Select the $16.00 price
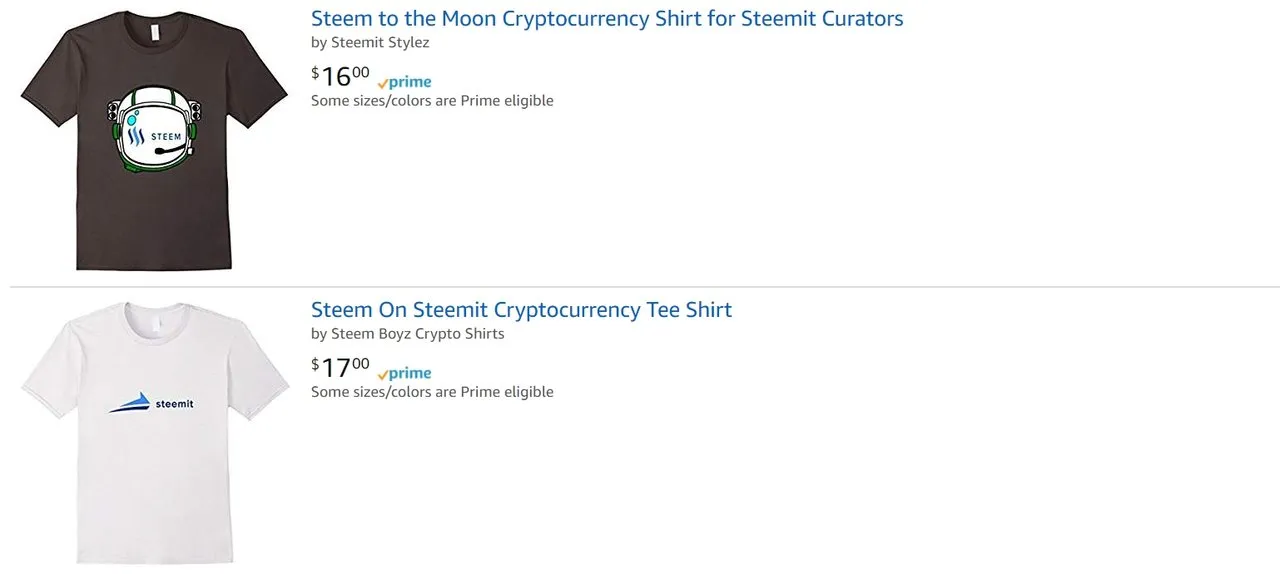 (x=340, y=76)
